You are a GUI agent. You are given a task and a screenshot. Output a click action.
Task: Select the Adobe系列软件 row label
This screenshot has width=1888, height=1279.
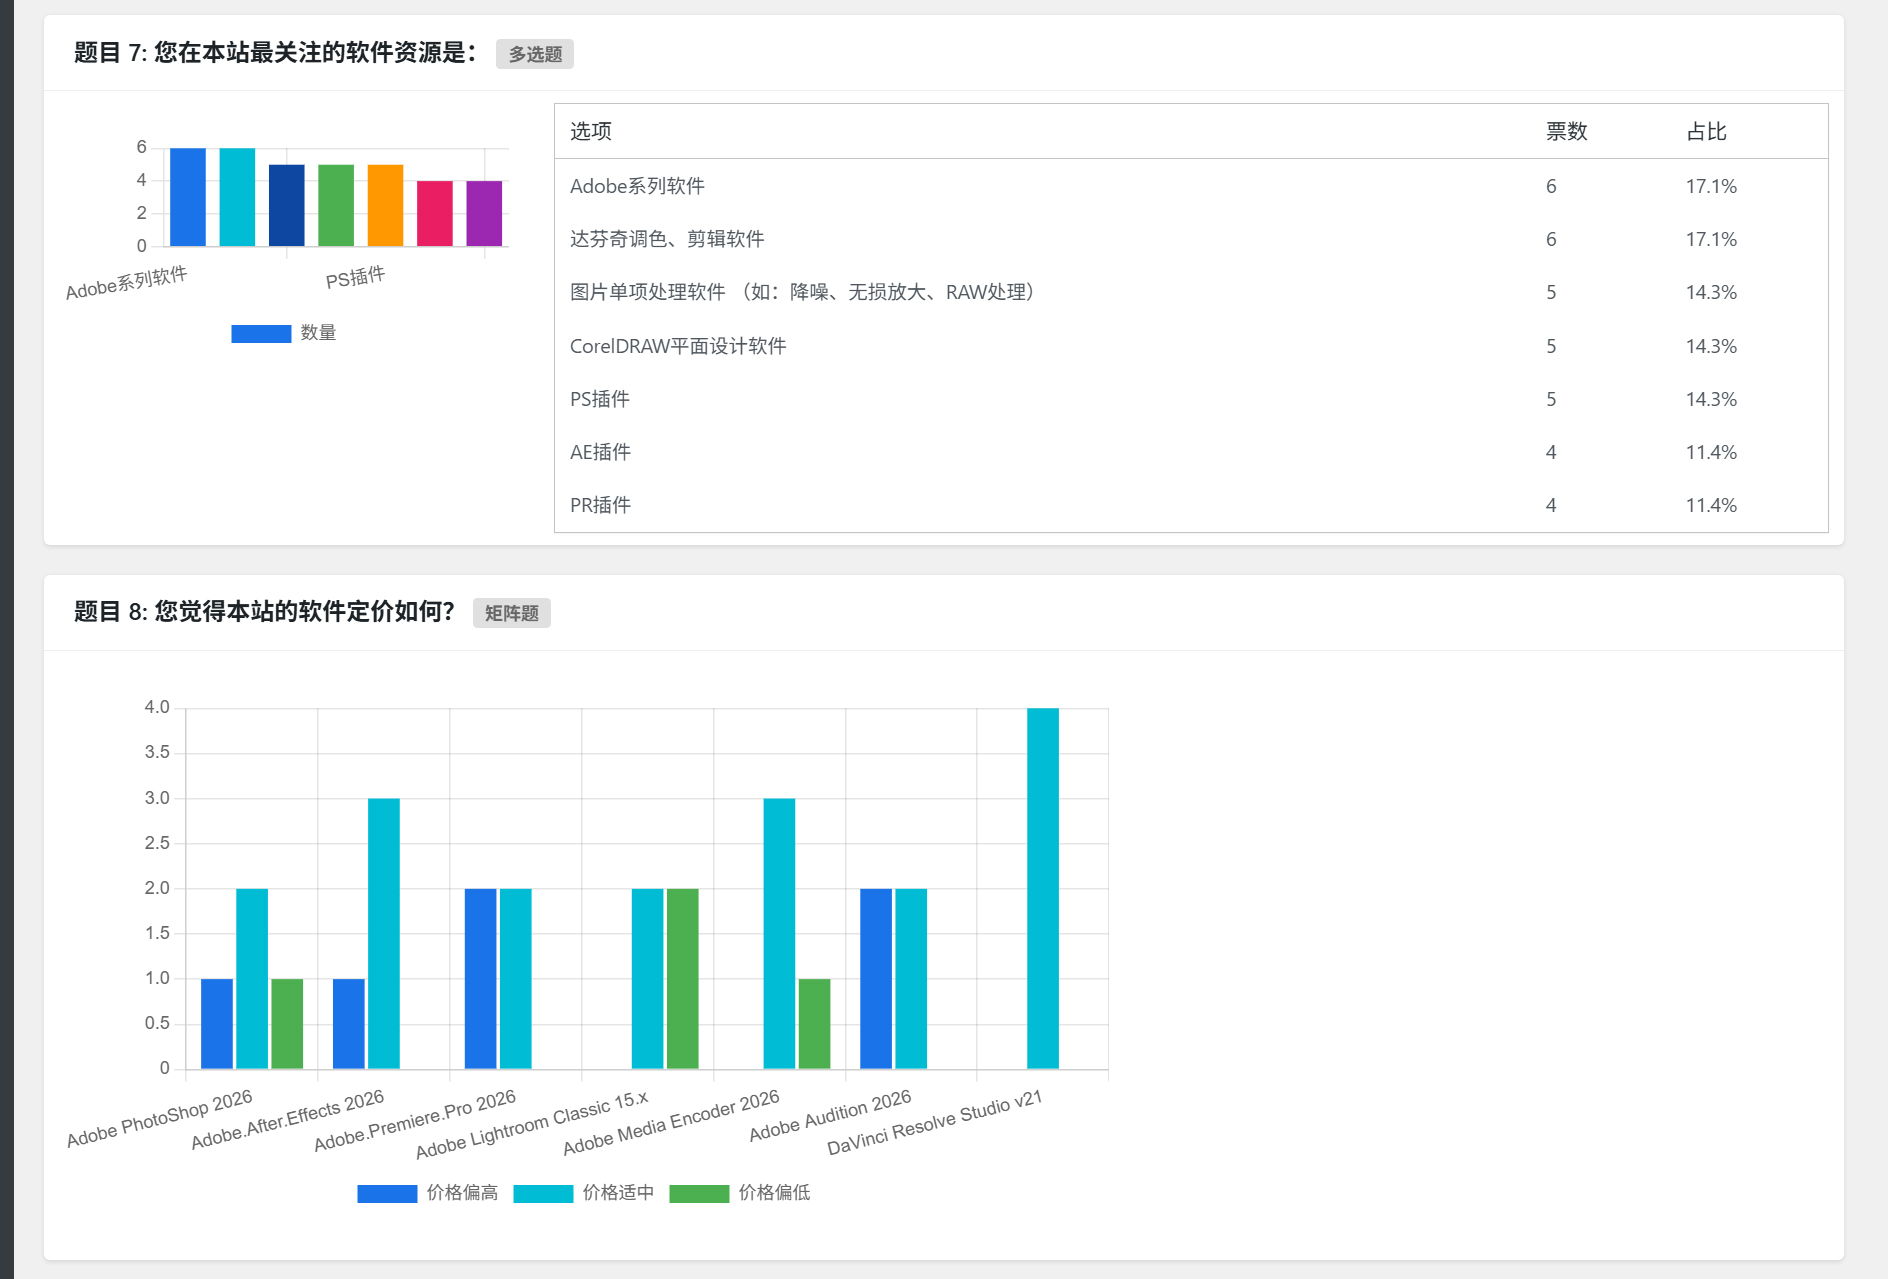click(x=637, y=186)
